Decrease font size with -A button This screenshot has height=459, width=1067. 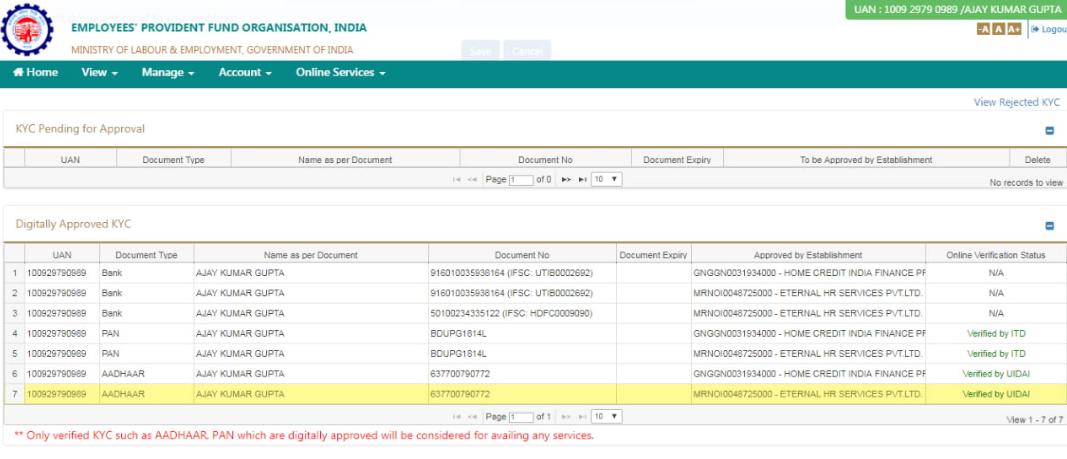point(984,30)
